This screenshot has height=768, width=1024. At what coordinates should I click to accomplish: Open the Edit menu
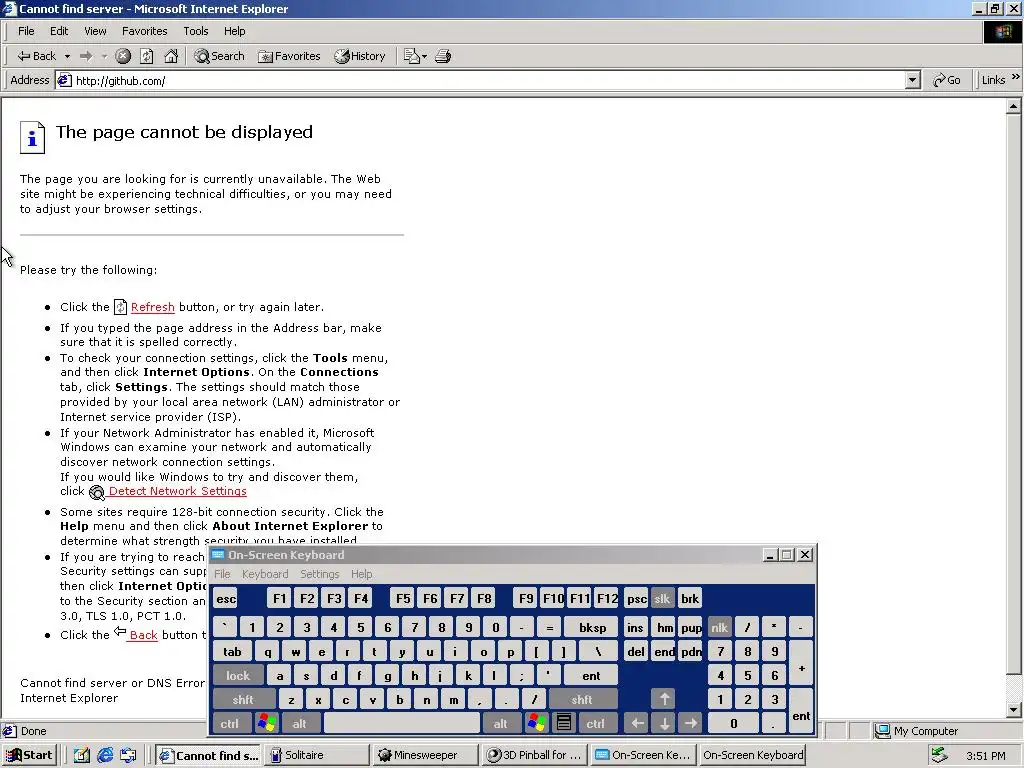point(59,31)
